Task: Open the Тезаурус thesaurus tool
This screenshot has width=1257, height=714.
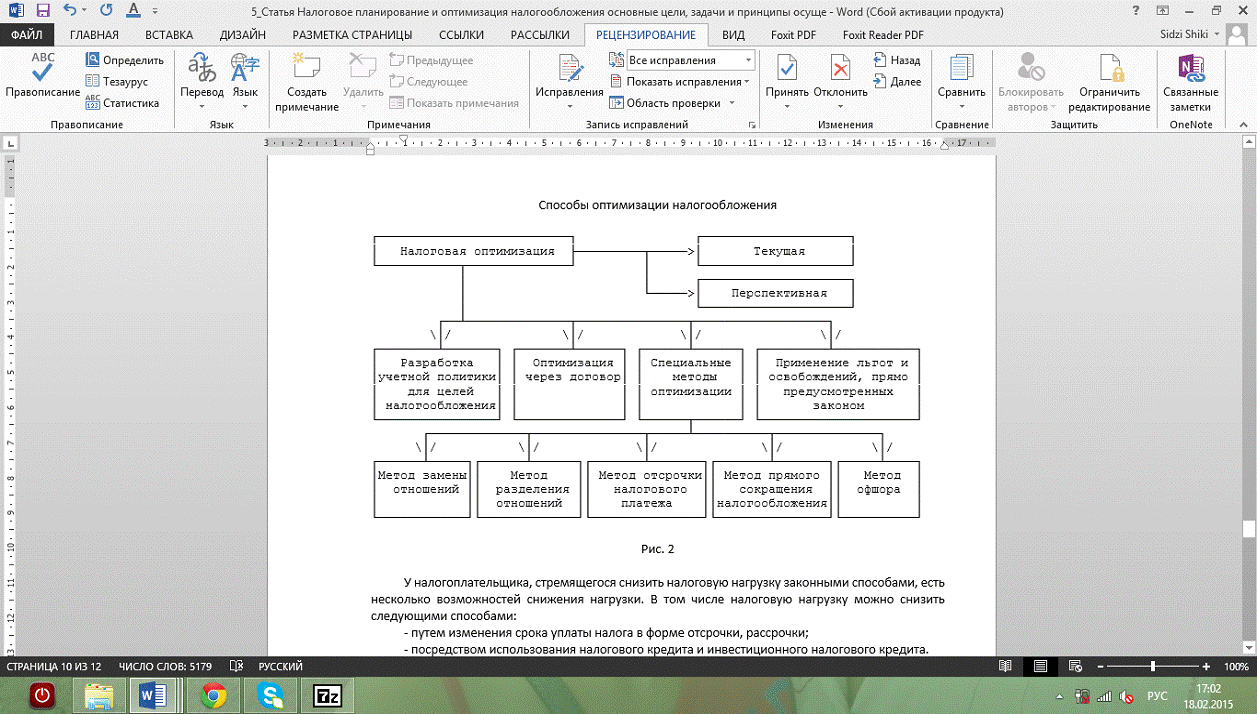Action: pyautogui.click(x=117, y=81)
